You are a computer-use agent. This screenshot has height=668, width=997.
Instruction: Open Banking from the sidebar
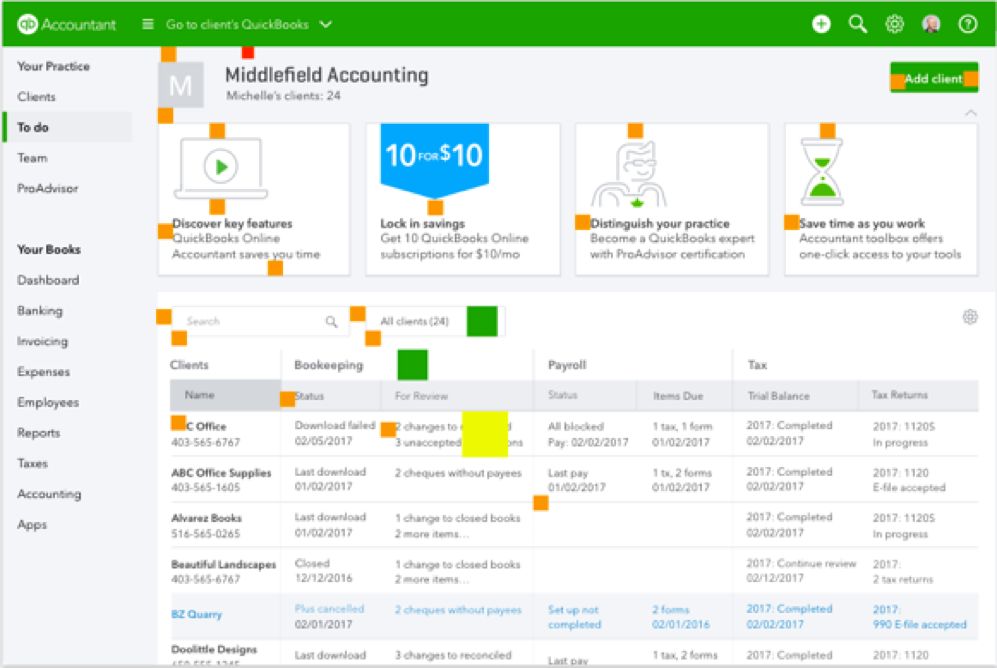click(x=40, y=311)
